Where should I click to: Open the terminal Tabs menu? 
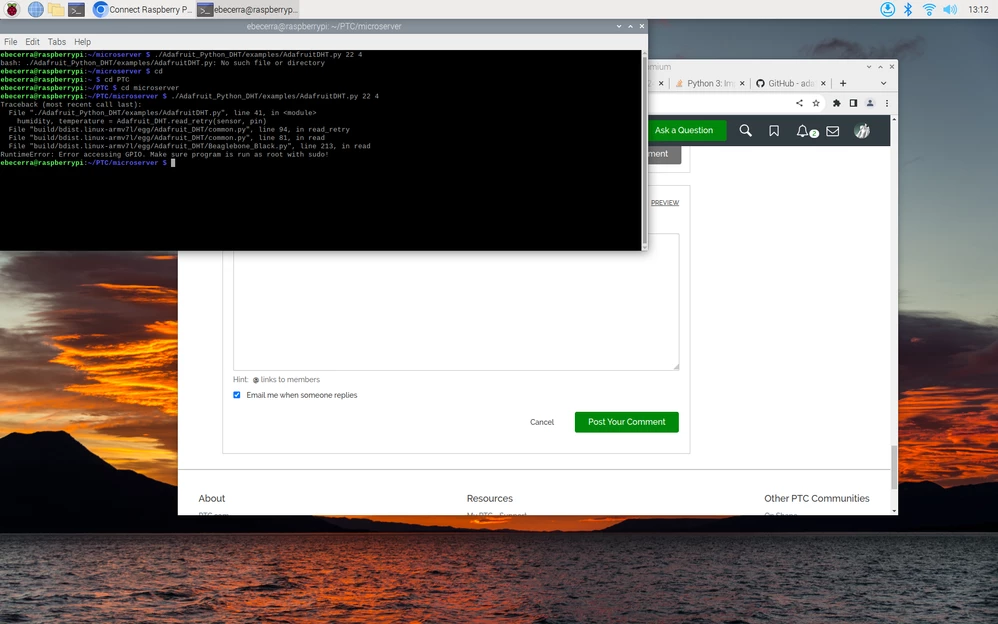pyautogui.click(x=57, y=41)
